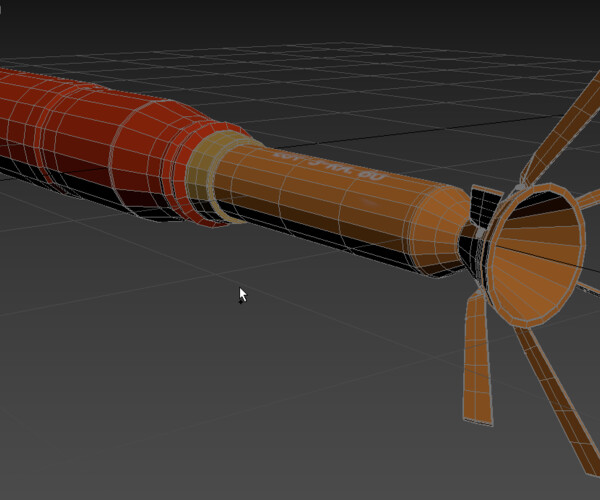
Task: Select the fin extending toward the upper right
Action: click(562, 128)
